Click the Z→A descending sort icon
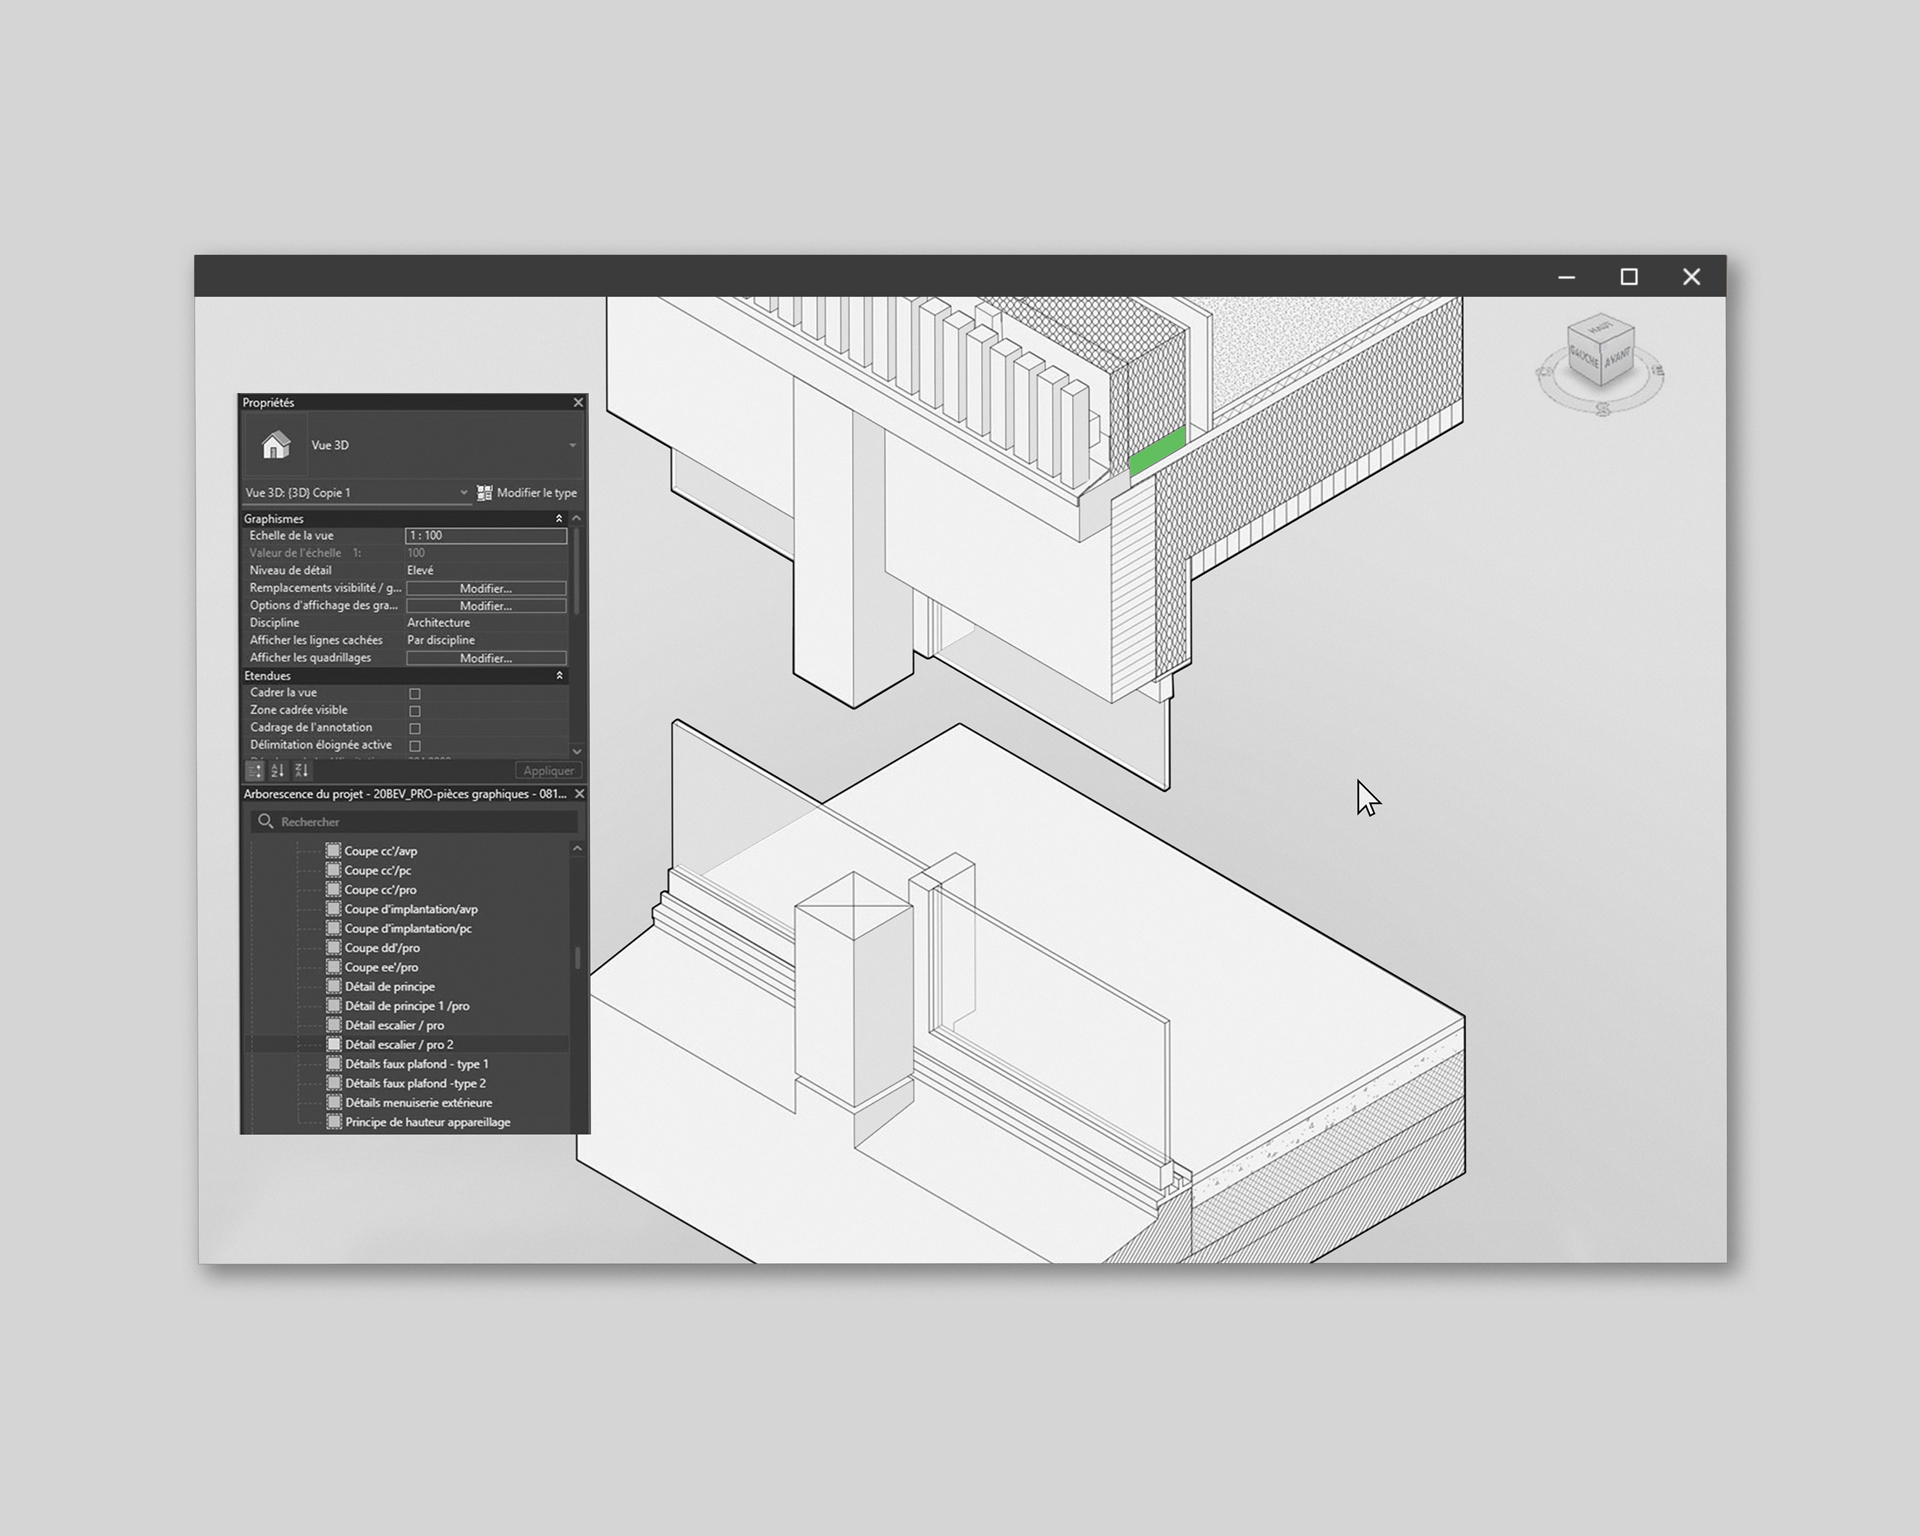The image size is (1920, 1536). pos(301,771)
